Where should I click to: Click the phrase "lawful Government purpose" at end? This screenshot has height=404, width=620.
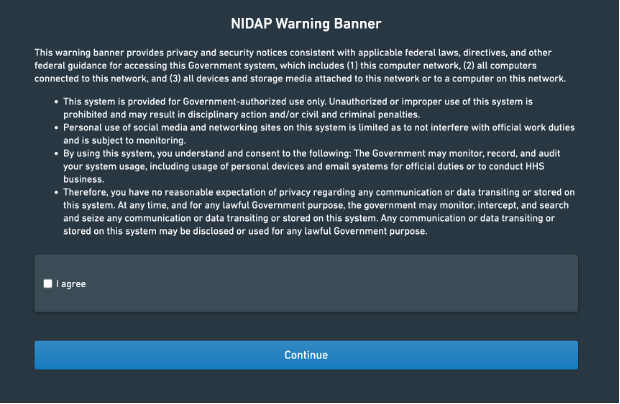click(x=366, y=231)
